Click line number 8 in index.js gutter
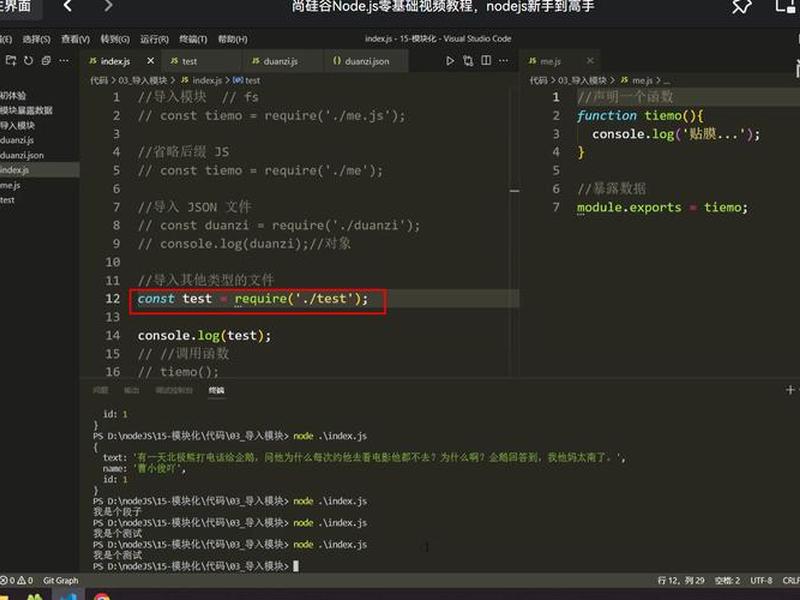 click(116, 225)
